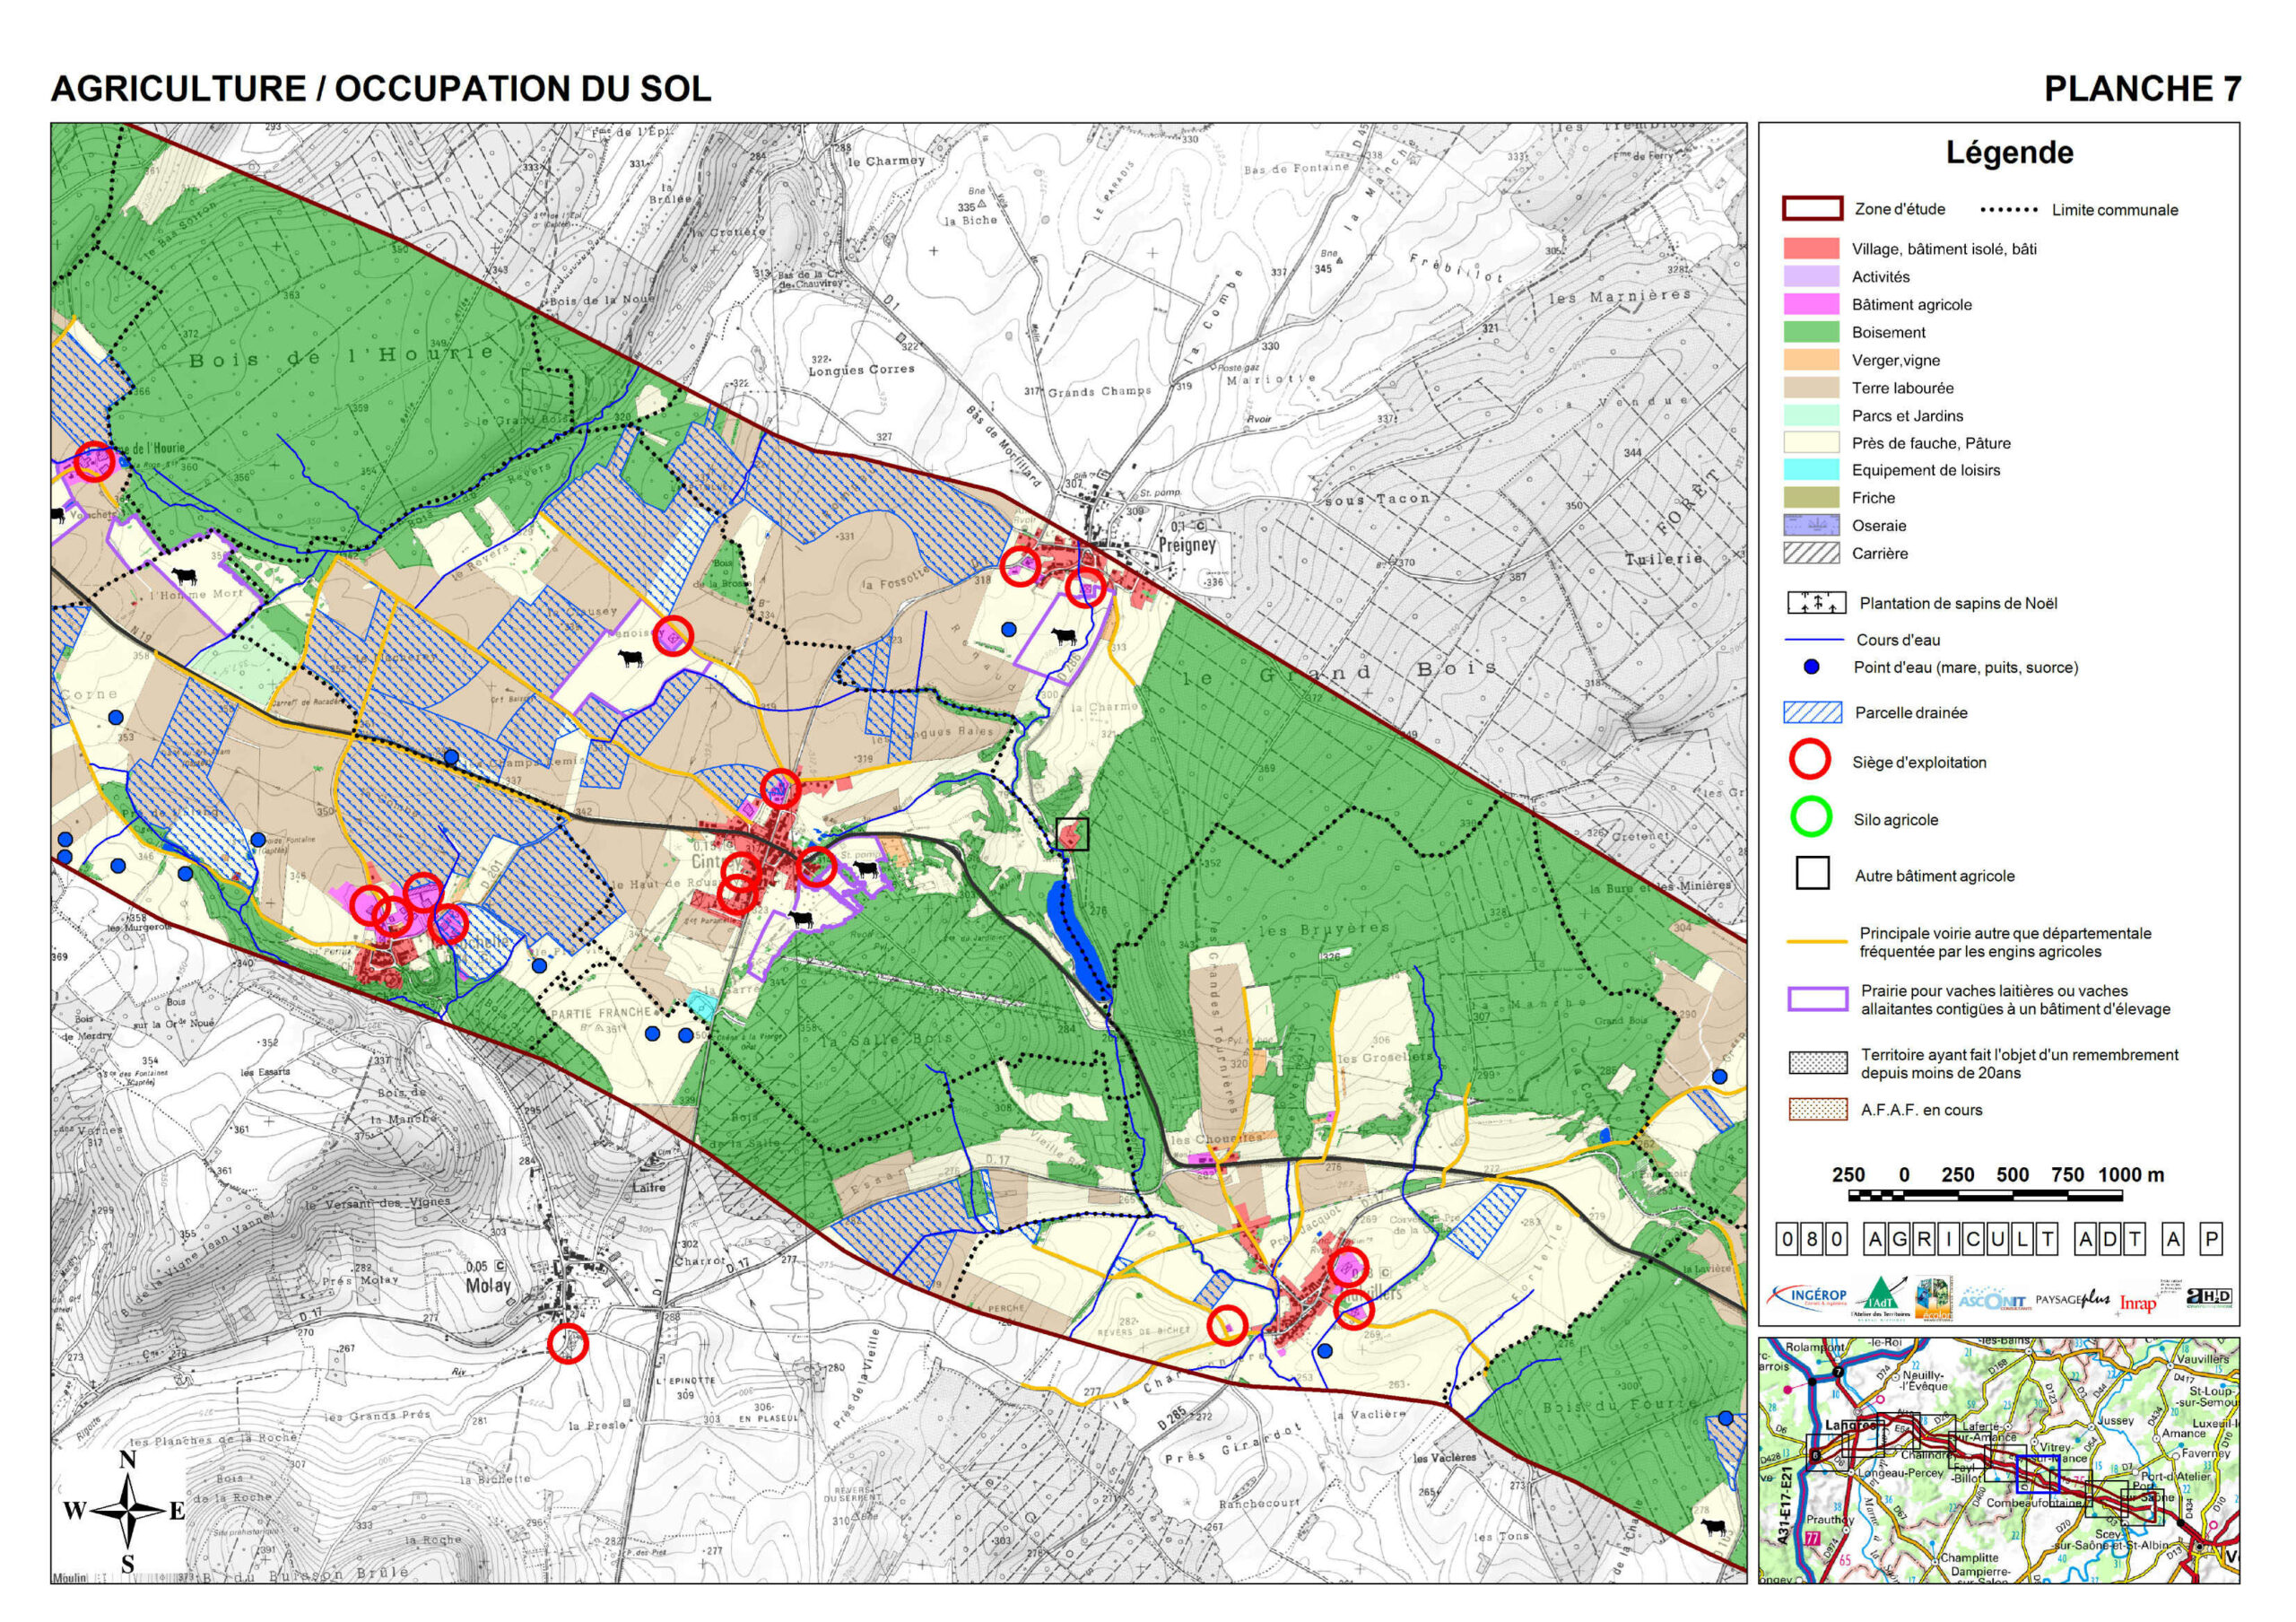Click the 'les Bruyères' label on map

point(1323,929)
